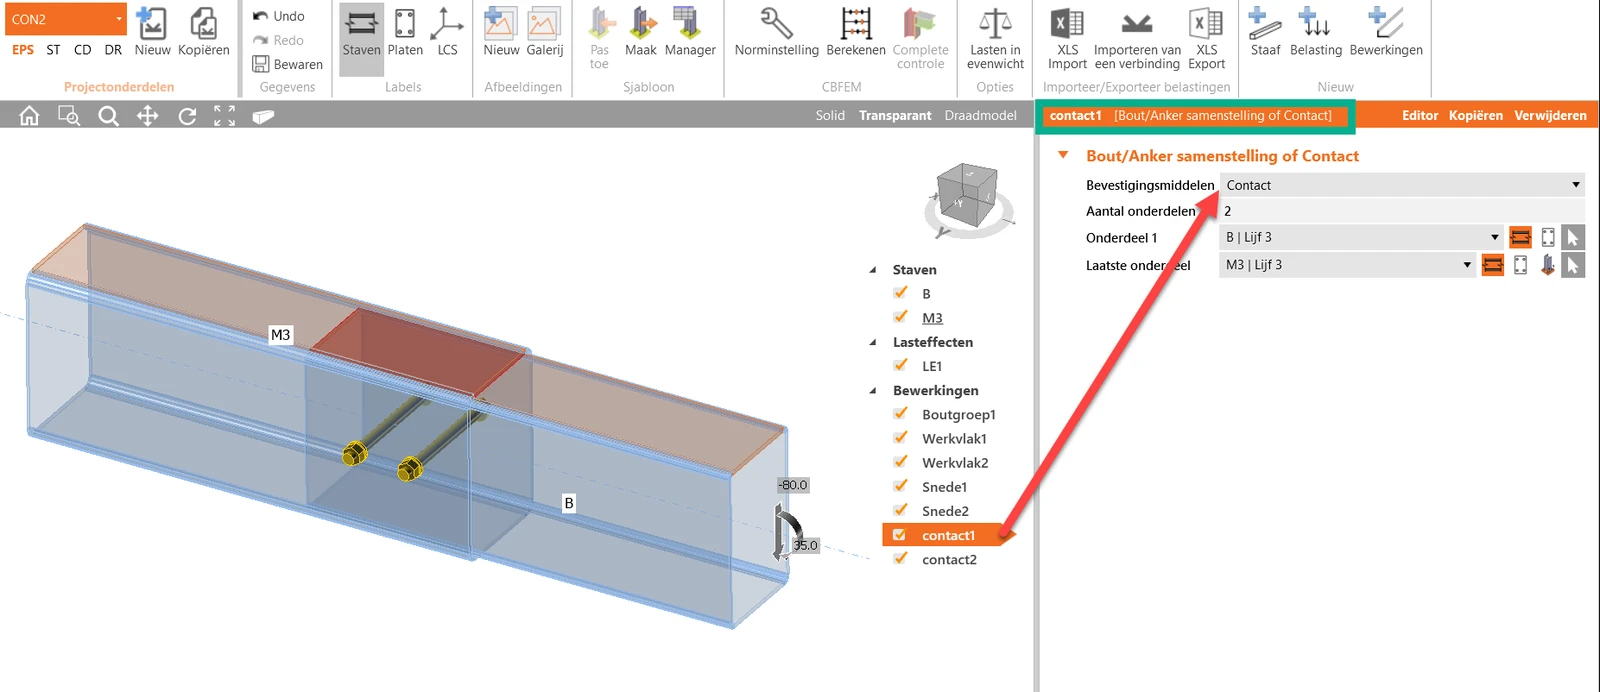
Task: Switch to the ST tab
Action: [53, 49]
